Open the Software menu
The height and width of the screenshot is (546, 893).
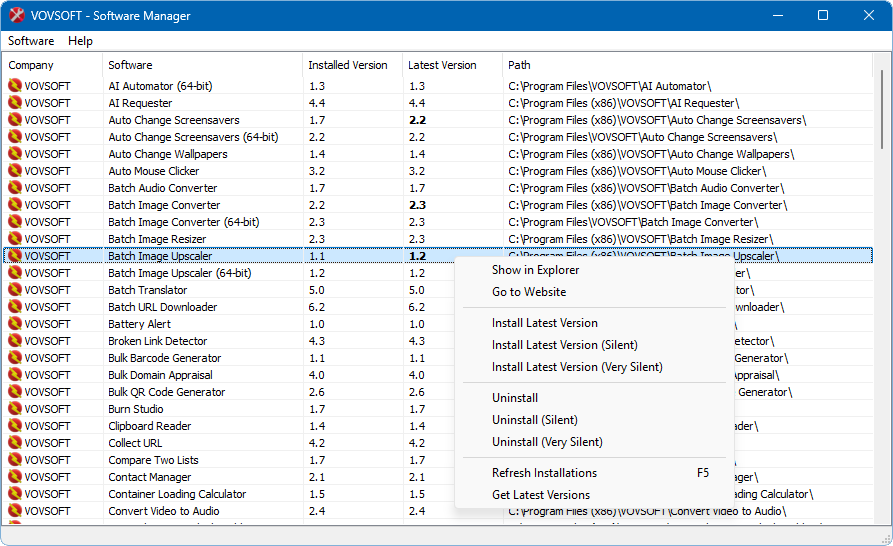[x=31, y=41]
